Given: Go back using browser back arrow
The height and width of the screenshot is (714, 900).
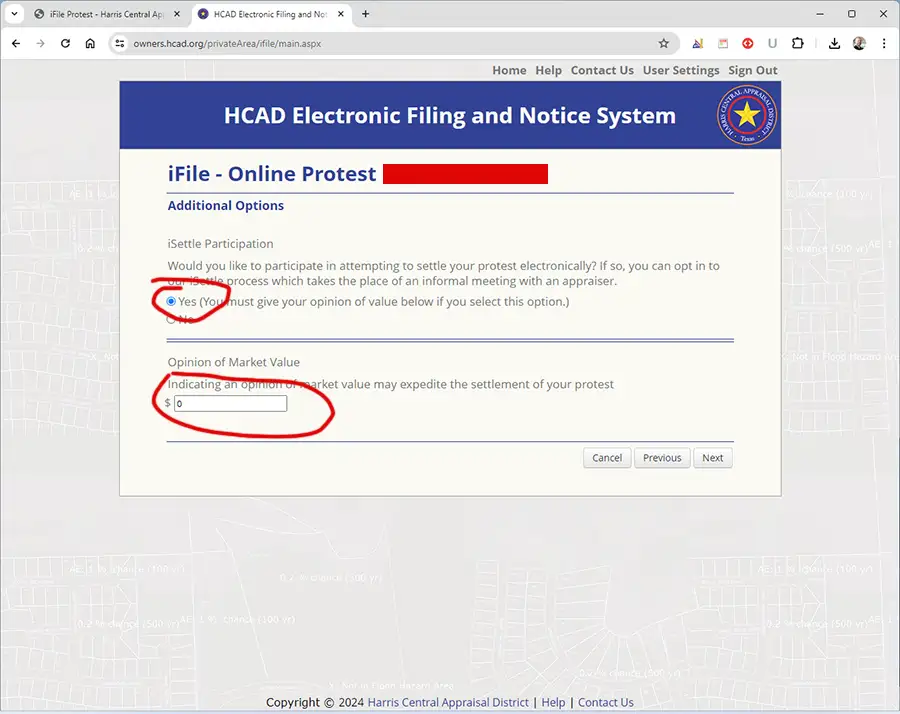Looking at the screenshot, I should tap(16, 44).
